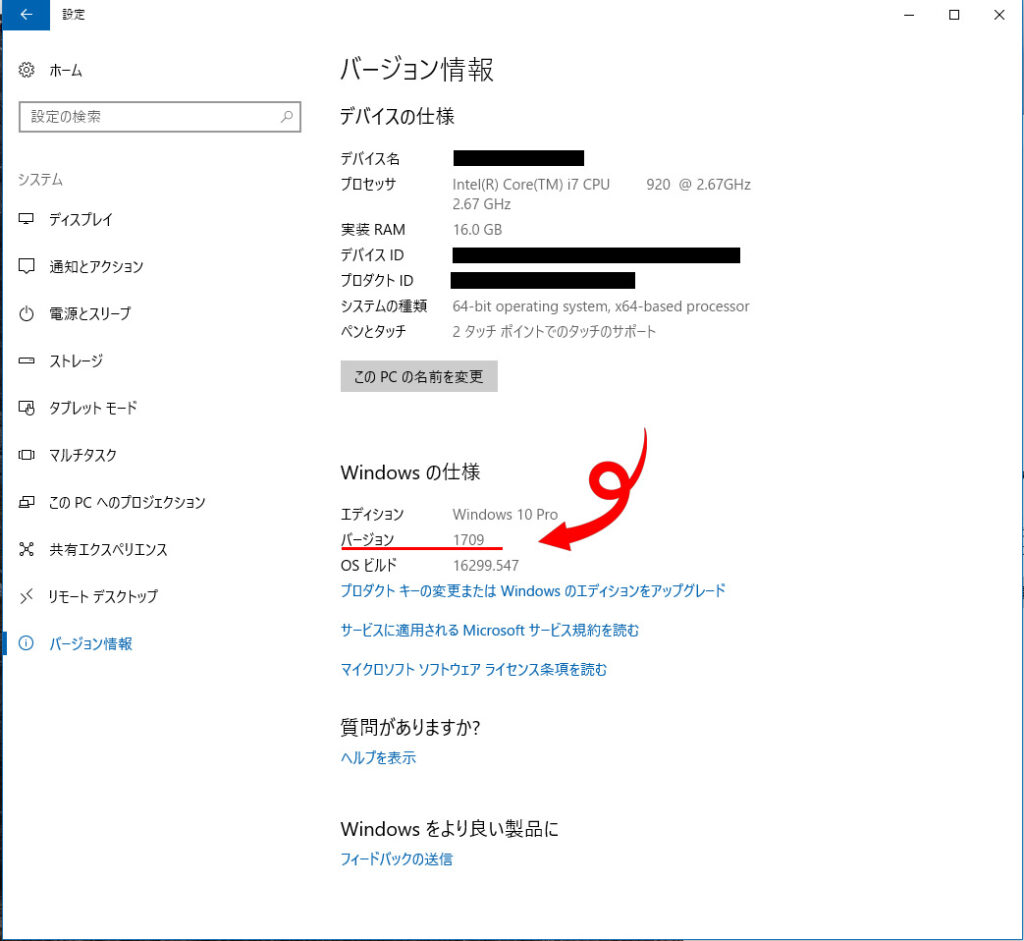Click the デバイスの仕様 section heading
Image resolution: width=1024 pixels, height=941 pixels.
pyautogui.click(x=397, y=116)
